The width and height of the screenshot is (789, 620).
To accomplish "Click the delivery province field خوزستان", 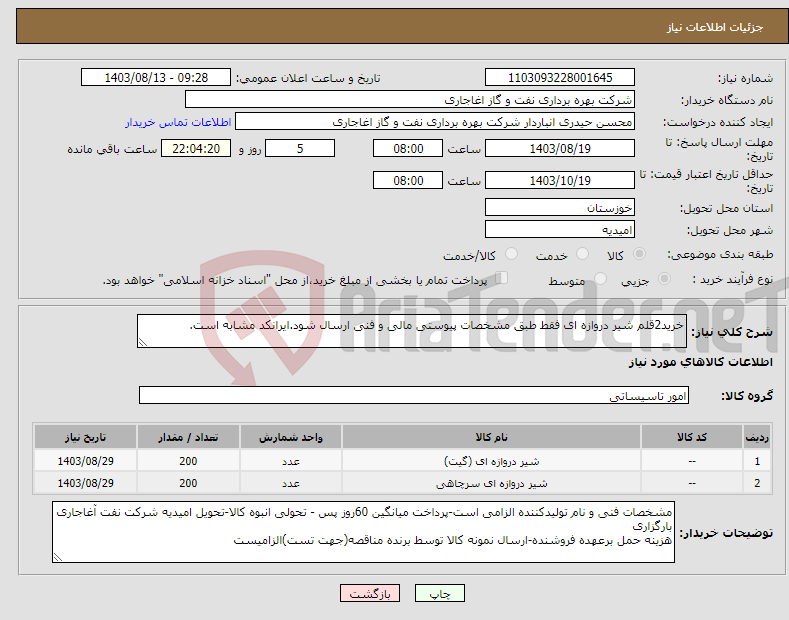I will click(560, 207).
